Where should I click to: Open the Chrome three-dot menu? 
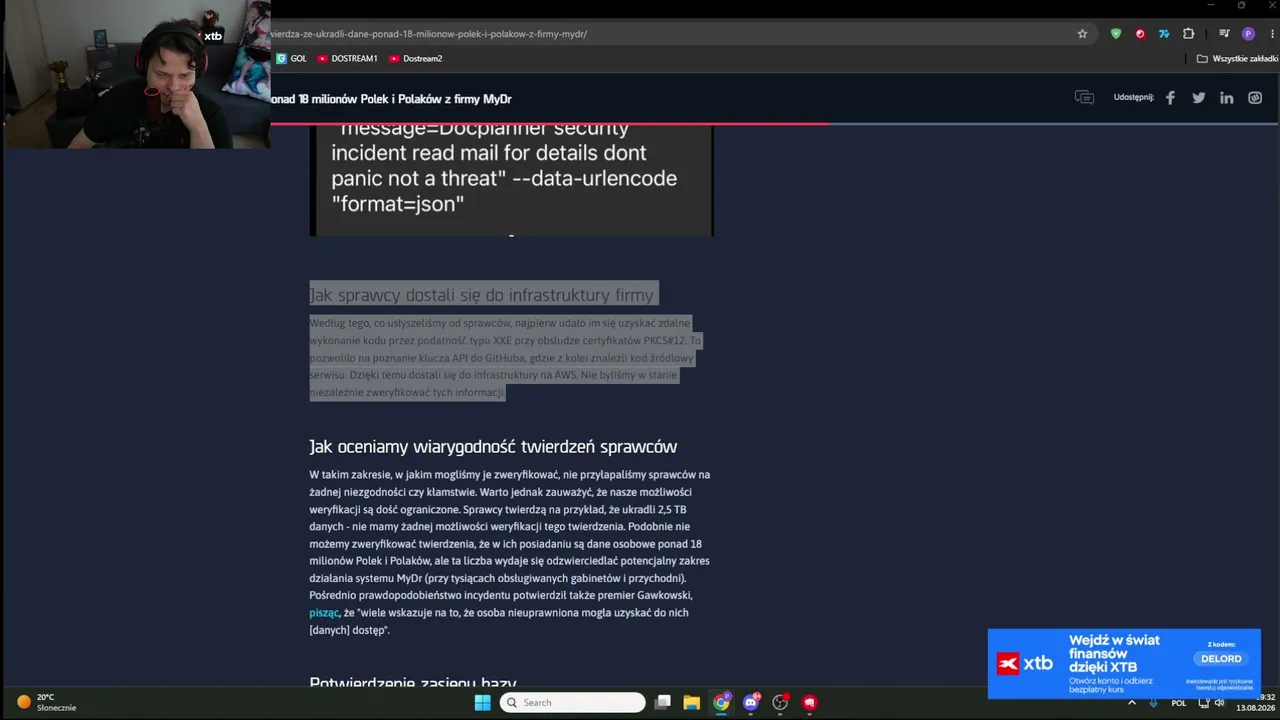pyautogui.click(x=1270, y=34)
